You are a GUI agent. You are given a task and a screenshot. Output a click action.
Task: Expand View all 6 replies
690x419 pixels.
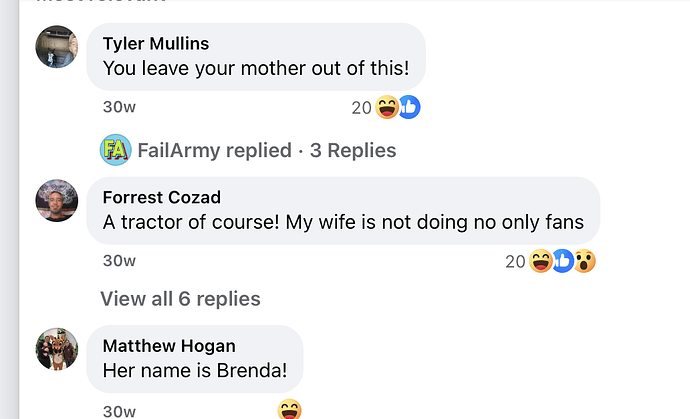pyautogui.click(x=180, y=299)
